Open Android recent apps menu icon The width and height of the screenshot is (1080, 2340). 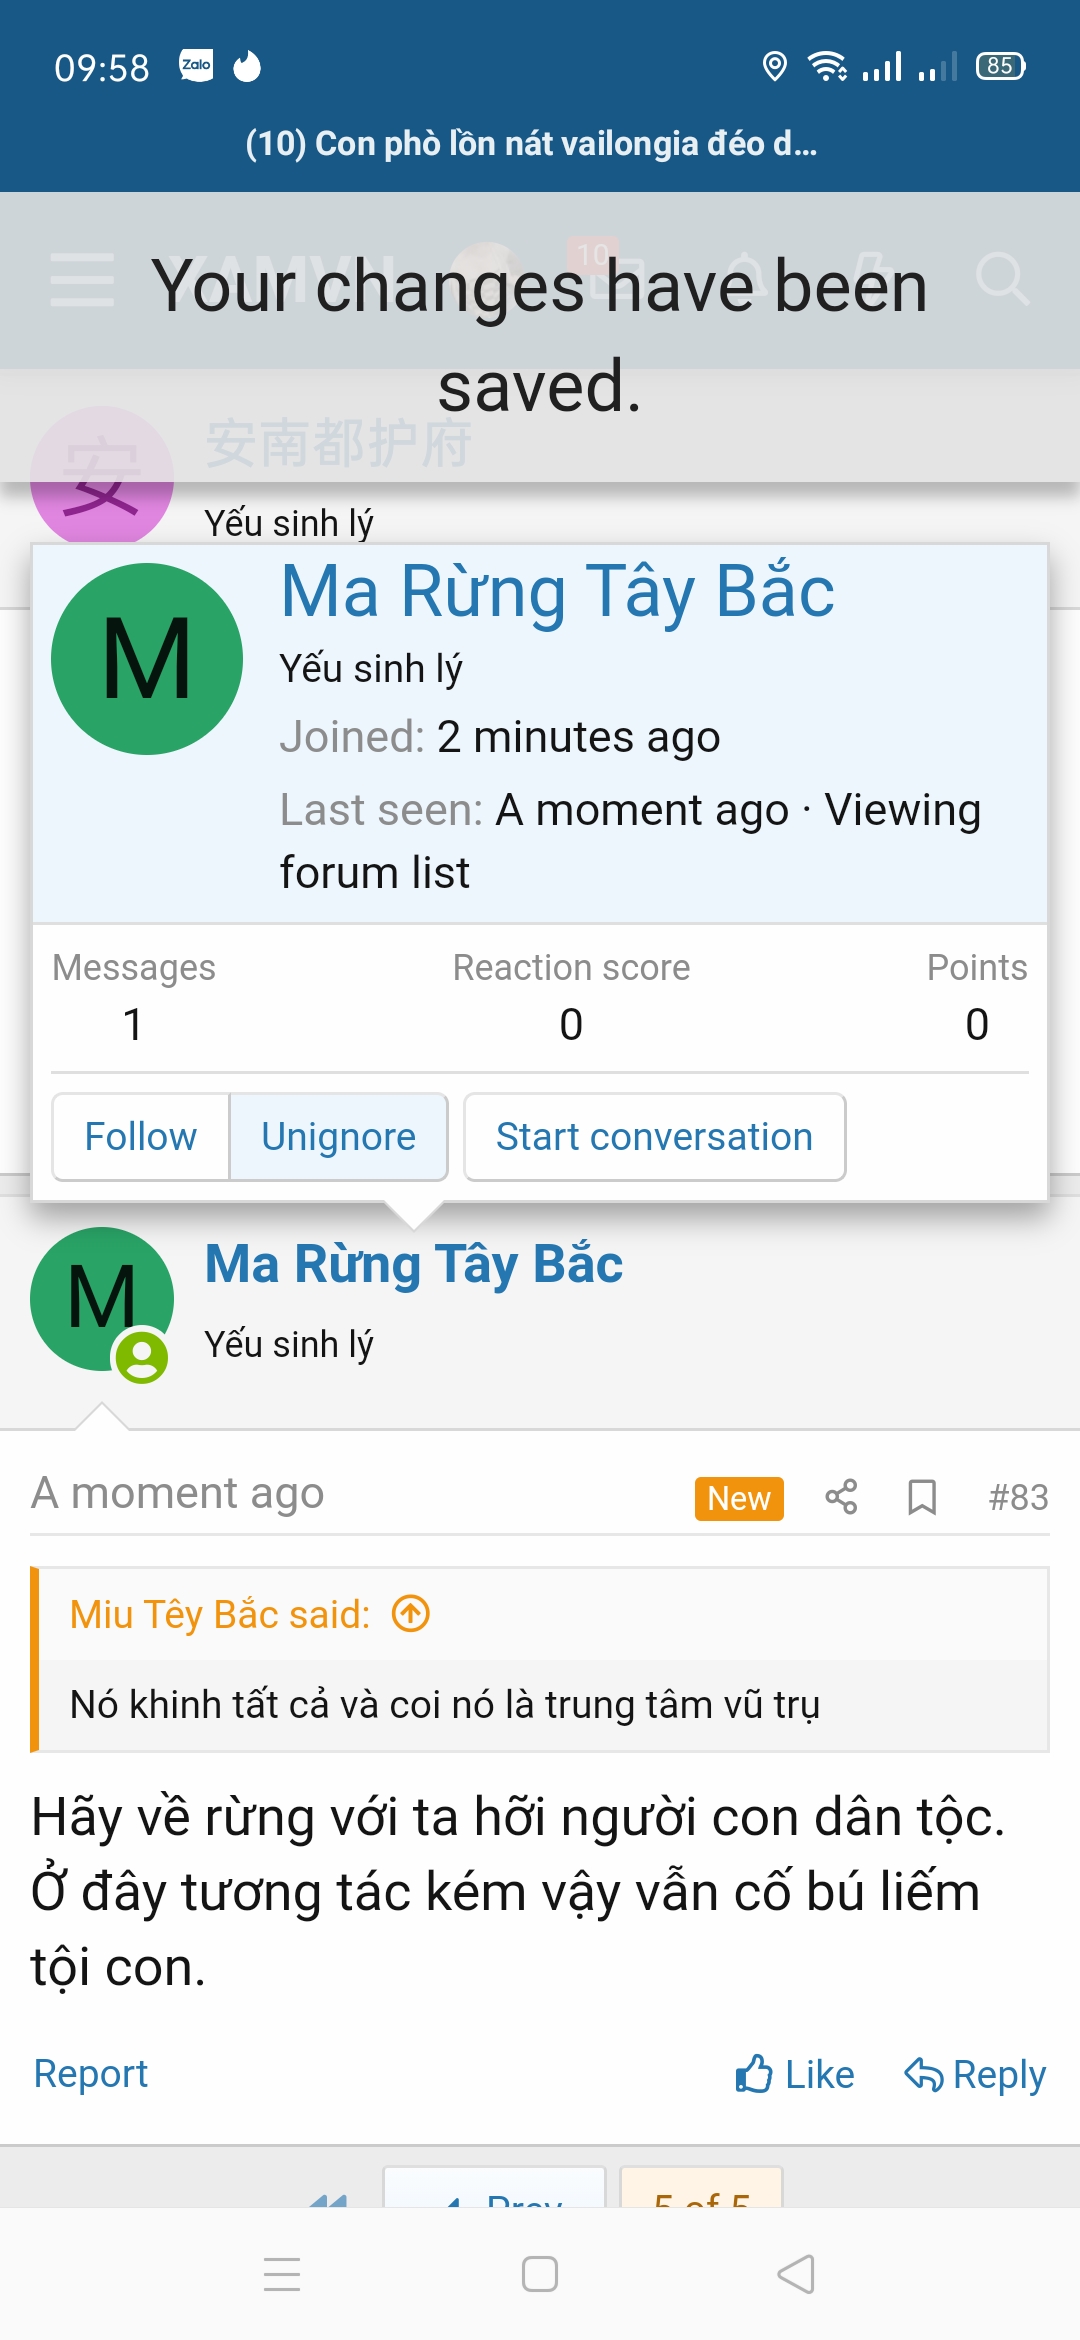(282, 2274)
